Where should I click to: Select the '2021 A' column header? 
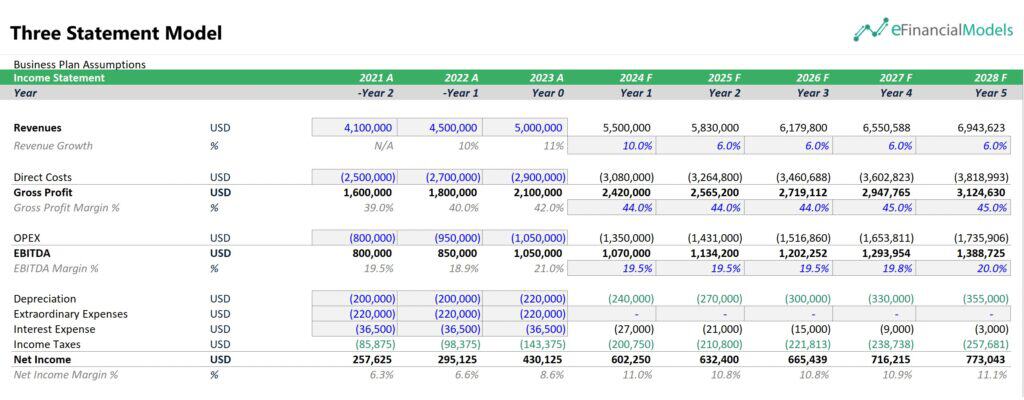[376, 78]
